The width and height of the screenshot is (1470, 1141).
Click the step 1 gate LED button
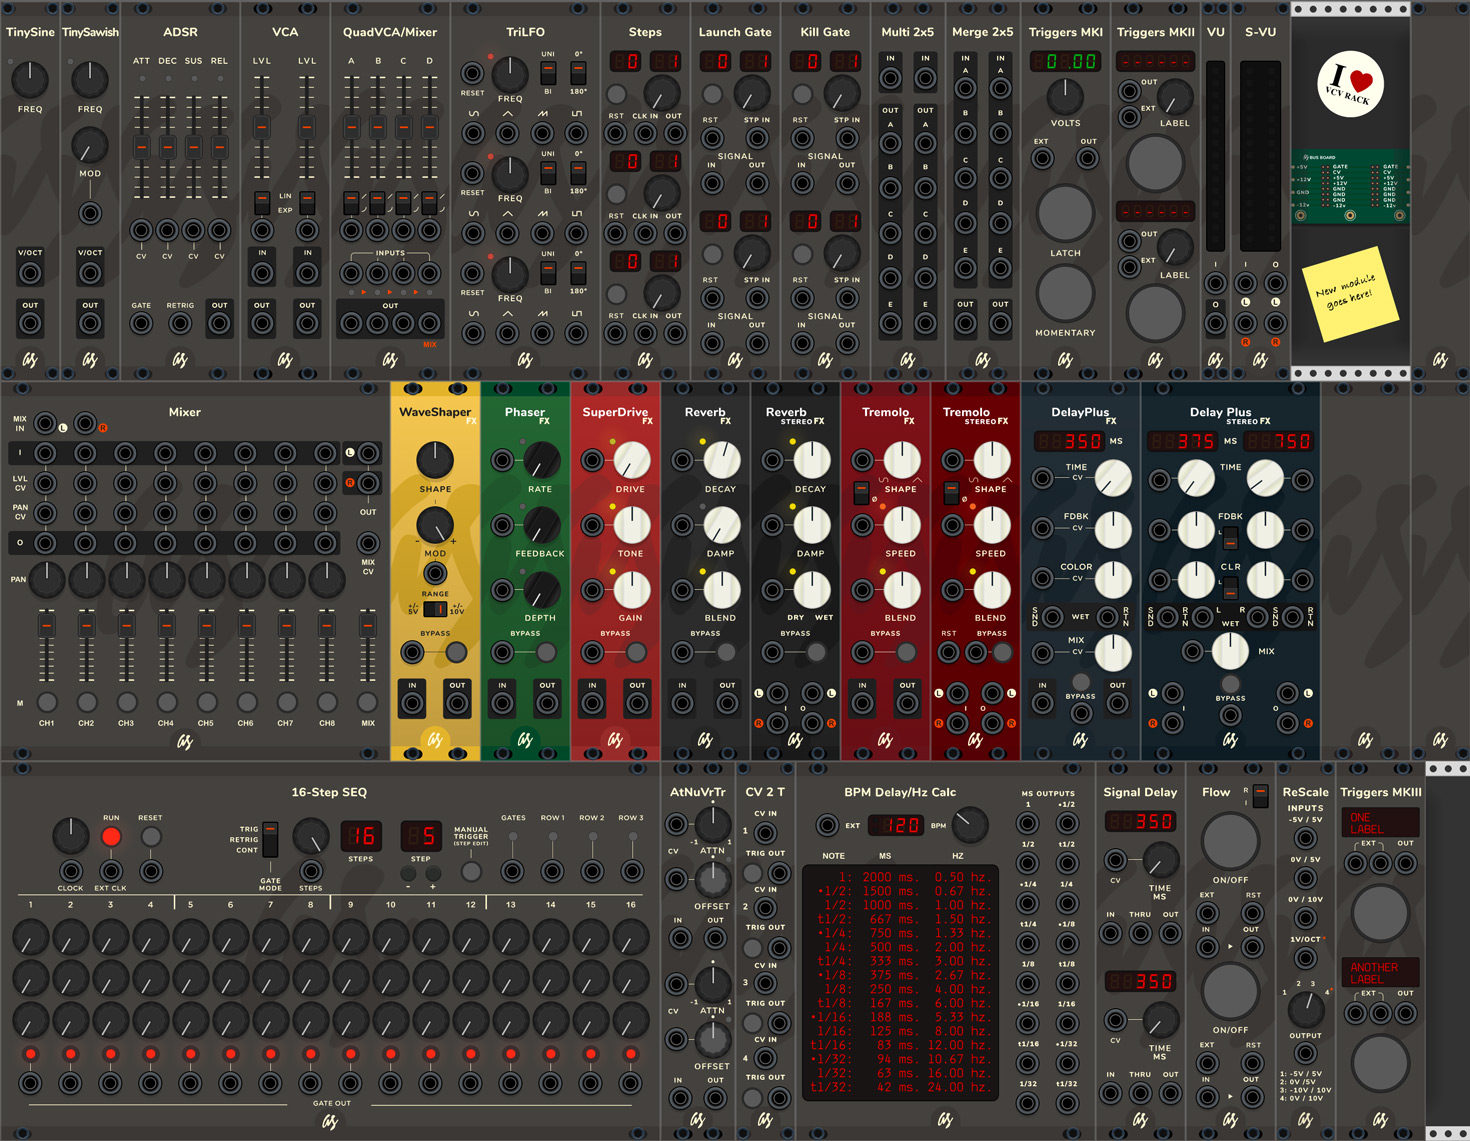31,1054
